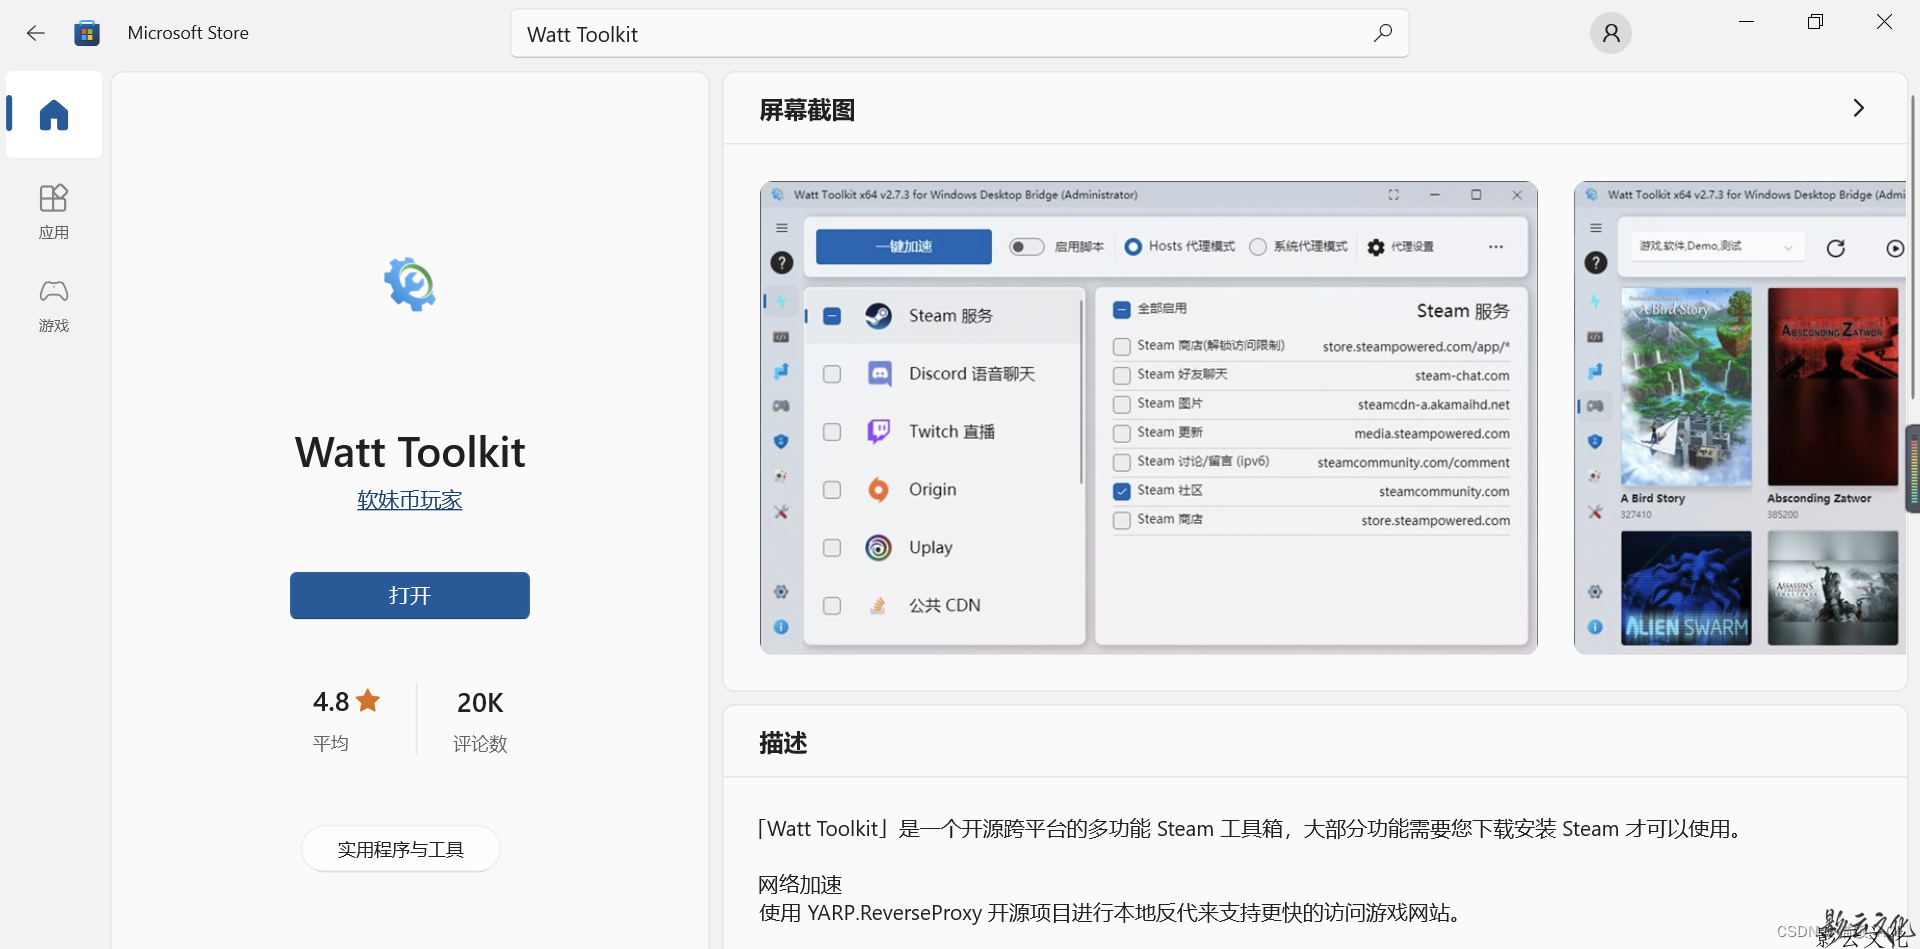Open the Steam 服务 screenshot thumbnail
Screen dimensions: 1920x949
1148,417
